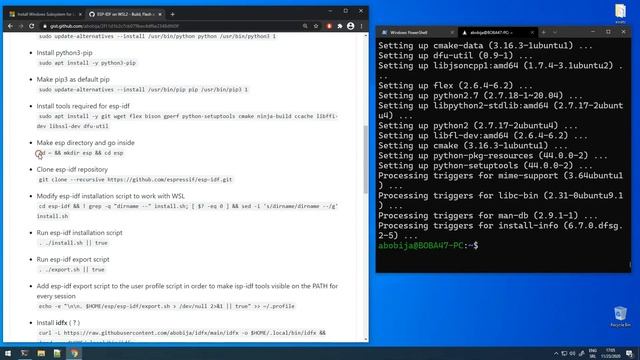This screenshot has width=640, height=360.
Task: Select the desktop file icon at top right
Action: click(620, 13)
